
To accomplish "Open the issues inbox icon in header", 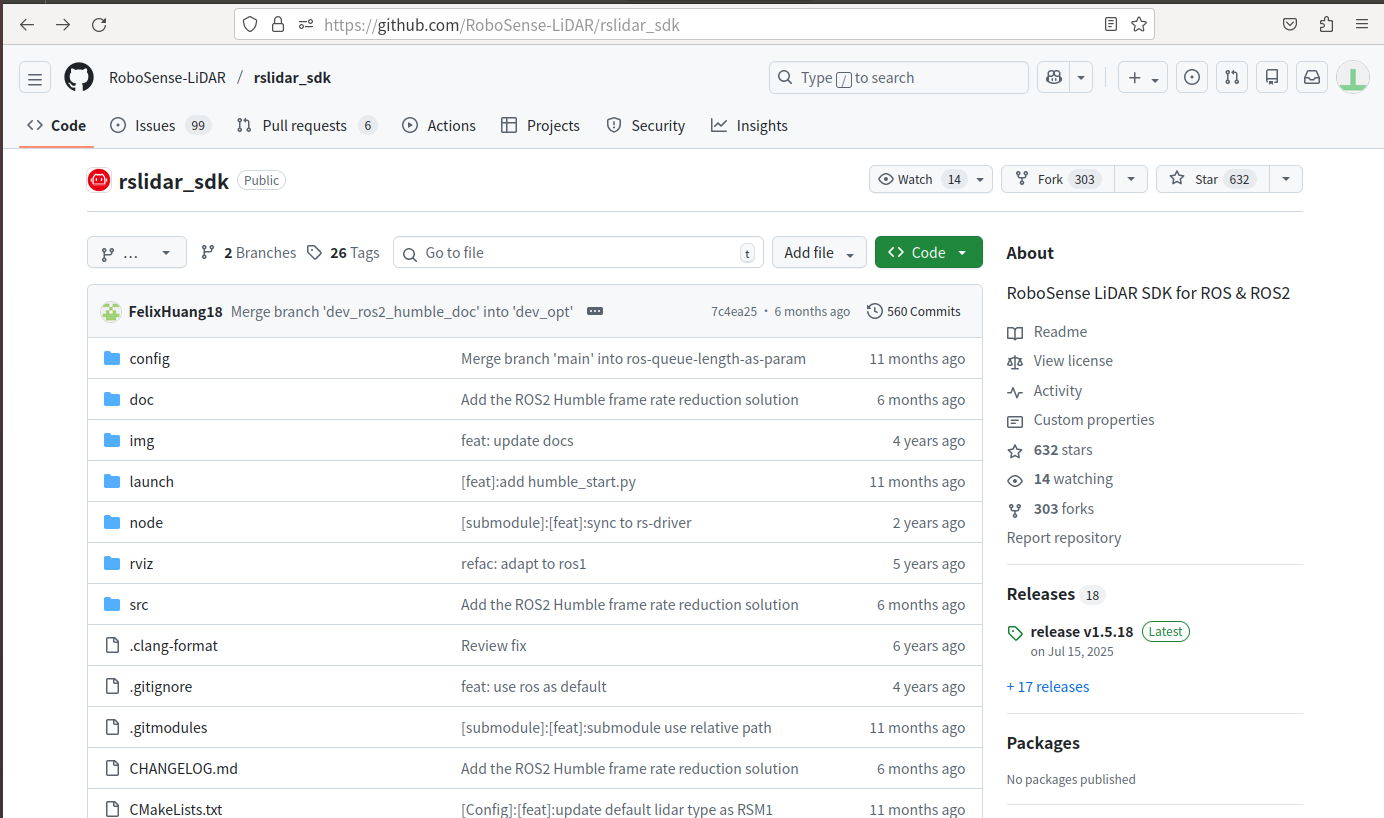I will (x=1191, y=78).
